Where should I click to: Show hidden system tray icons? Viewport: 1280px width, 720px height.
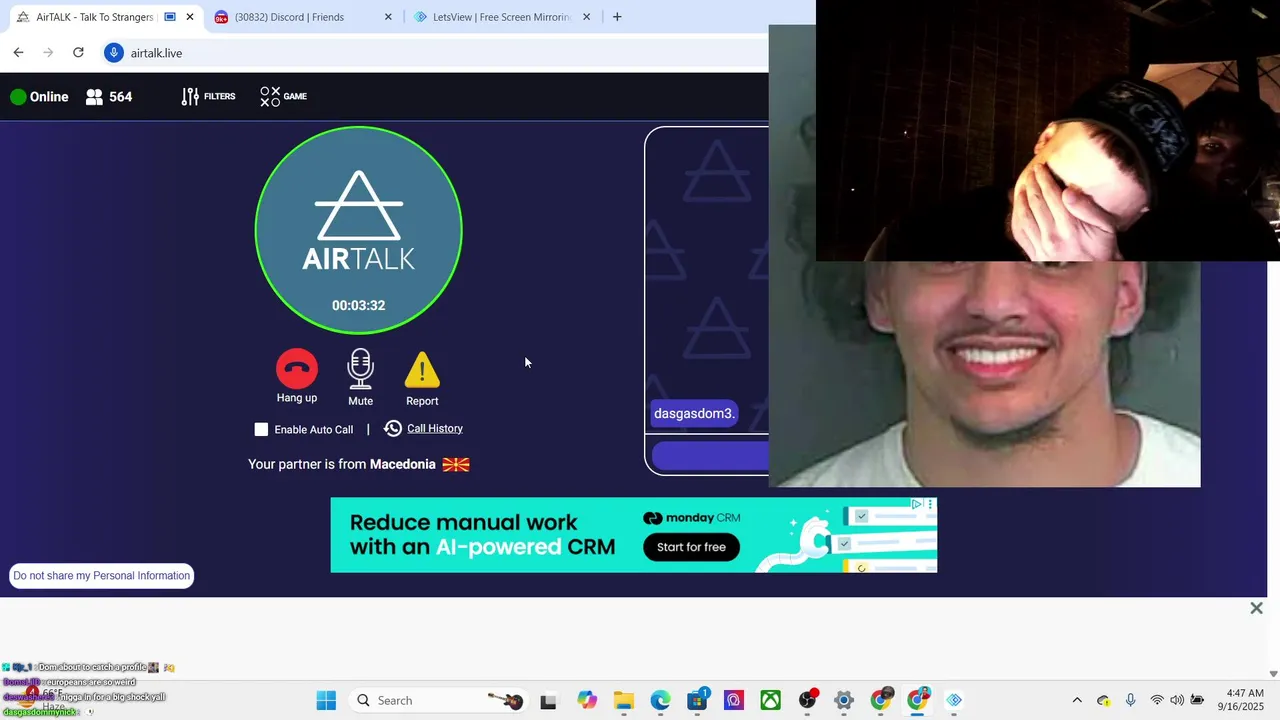tap(1077, 700)
